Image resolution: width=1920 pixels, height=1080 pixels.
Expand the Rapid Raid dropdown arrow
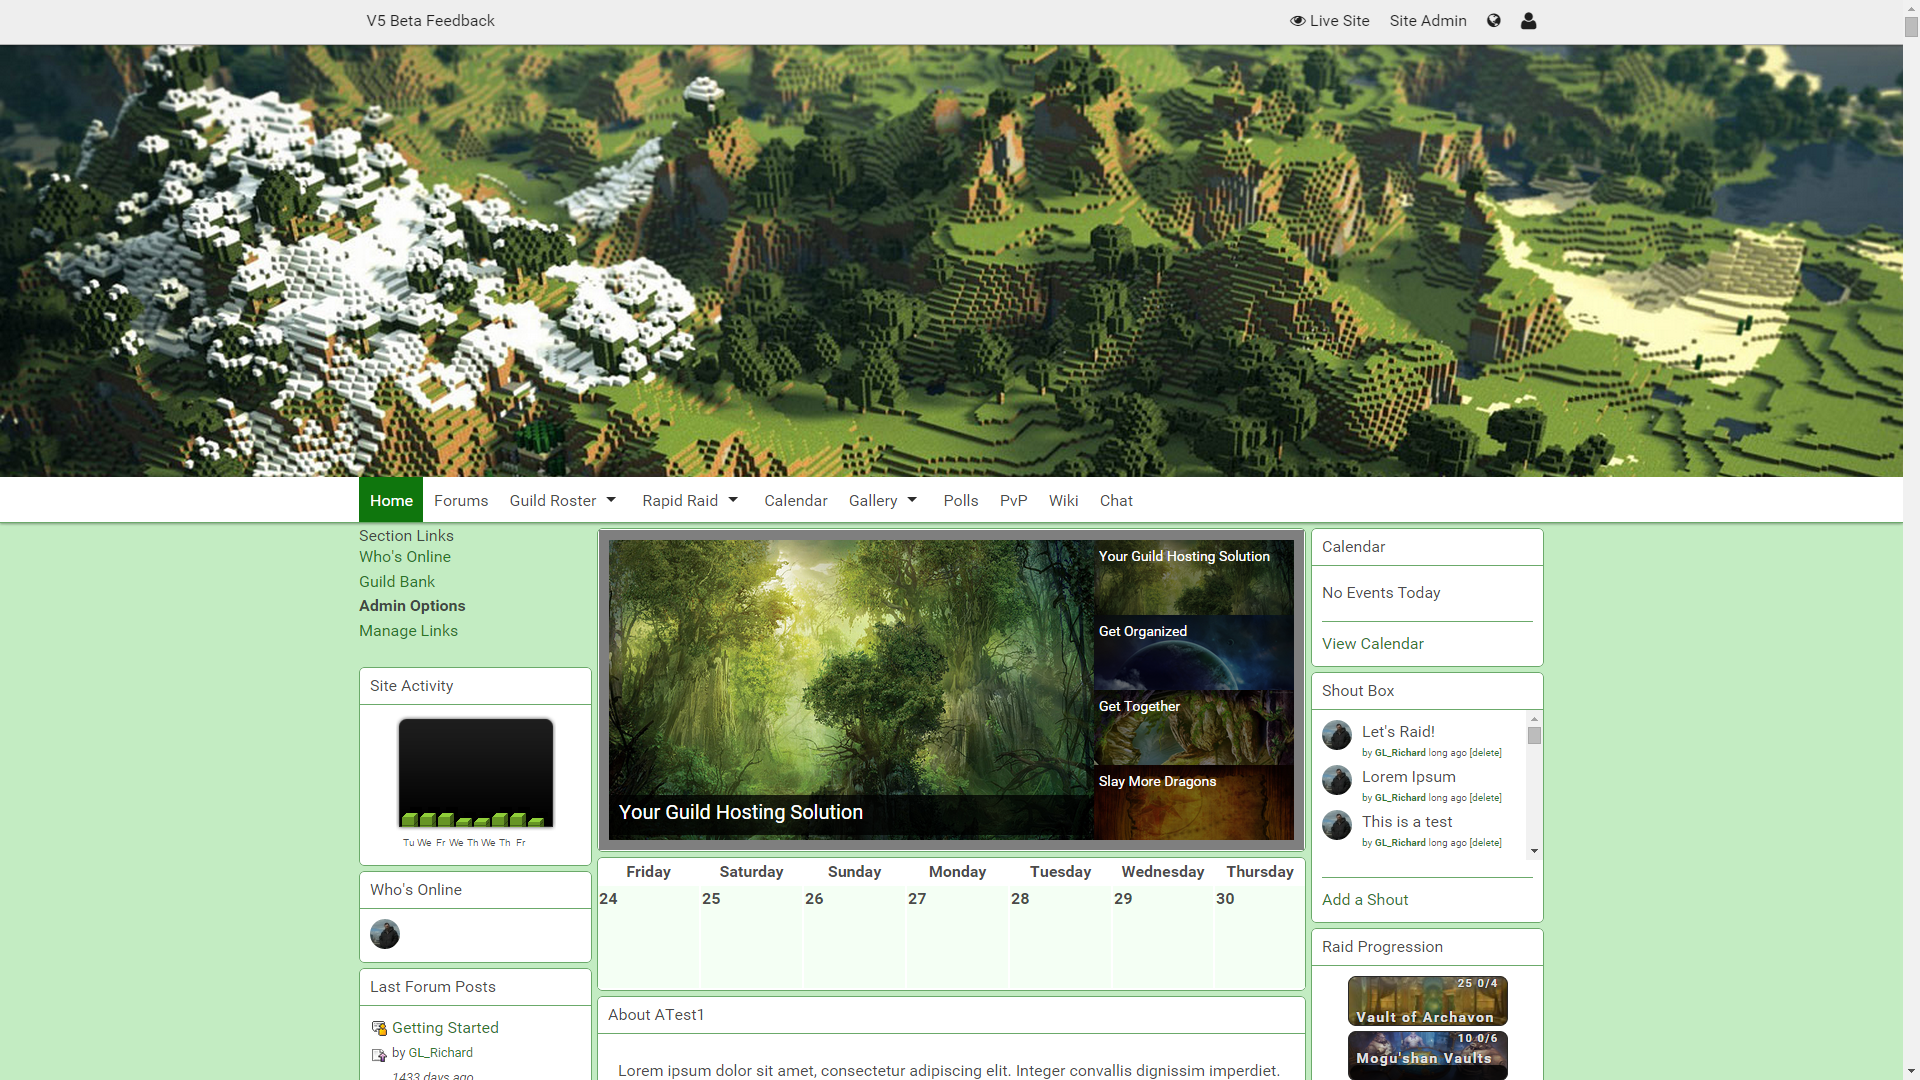coord(733,500)
